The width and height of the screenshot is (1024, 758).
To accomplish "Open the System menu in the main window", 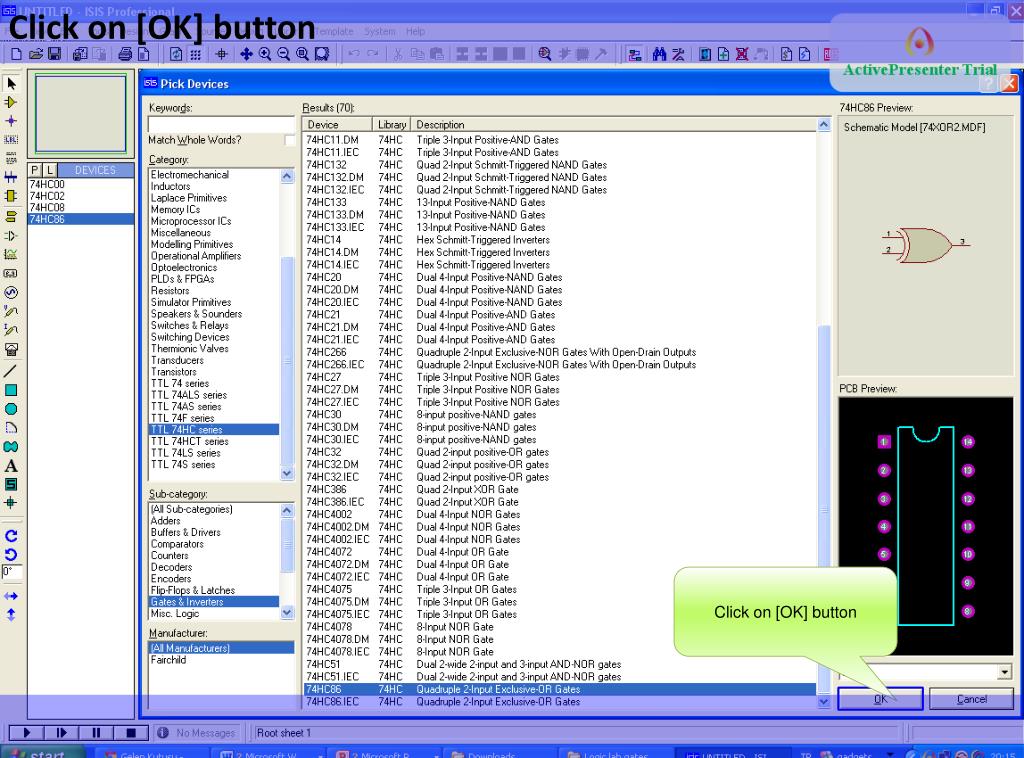I will click(379, 31).
